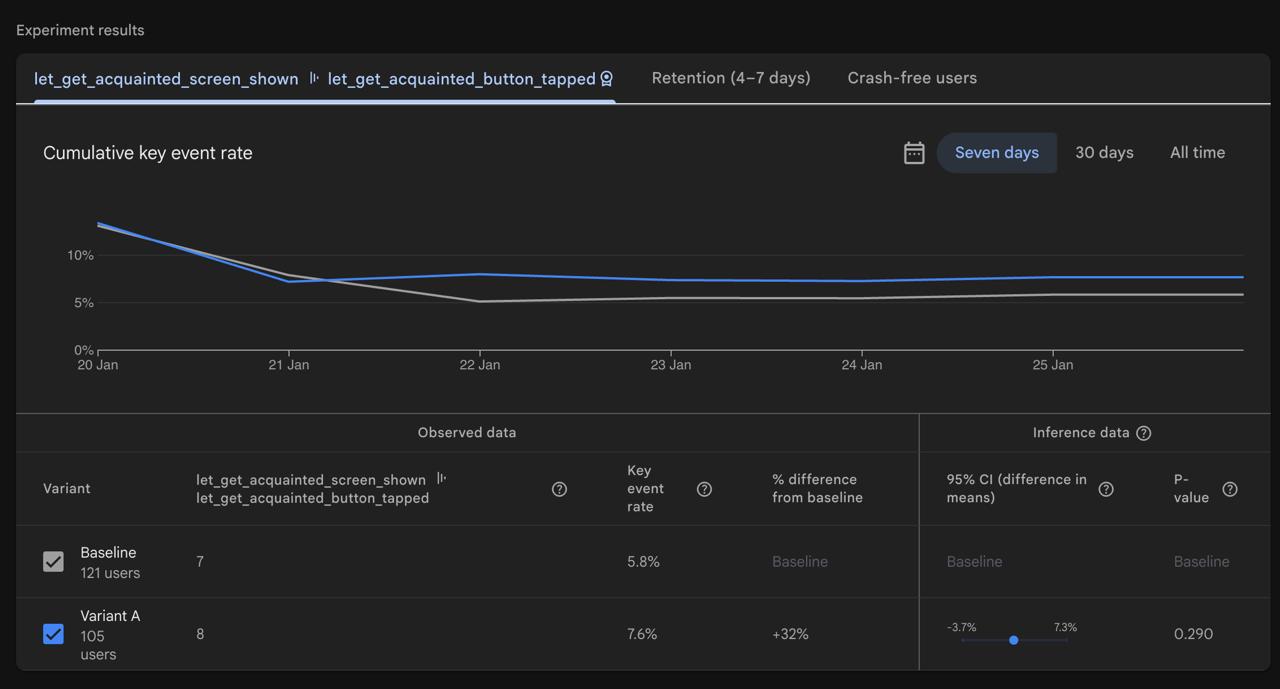
Task: Click help icon for the funnel metric column
Action: (559, 489)
